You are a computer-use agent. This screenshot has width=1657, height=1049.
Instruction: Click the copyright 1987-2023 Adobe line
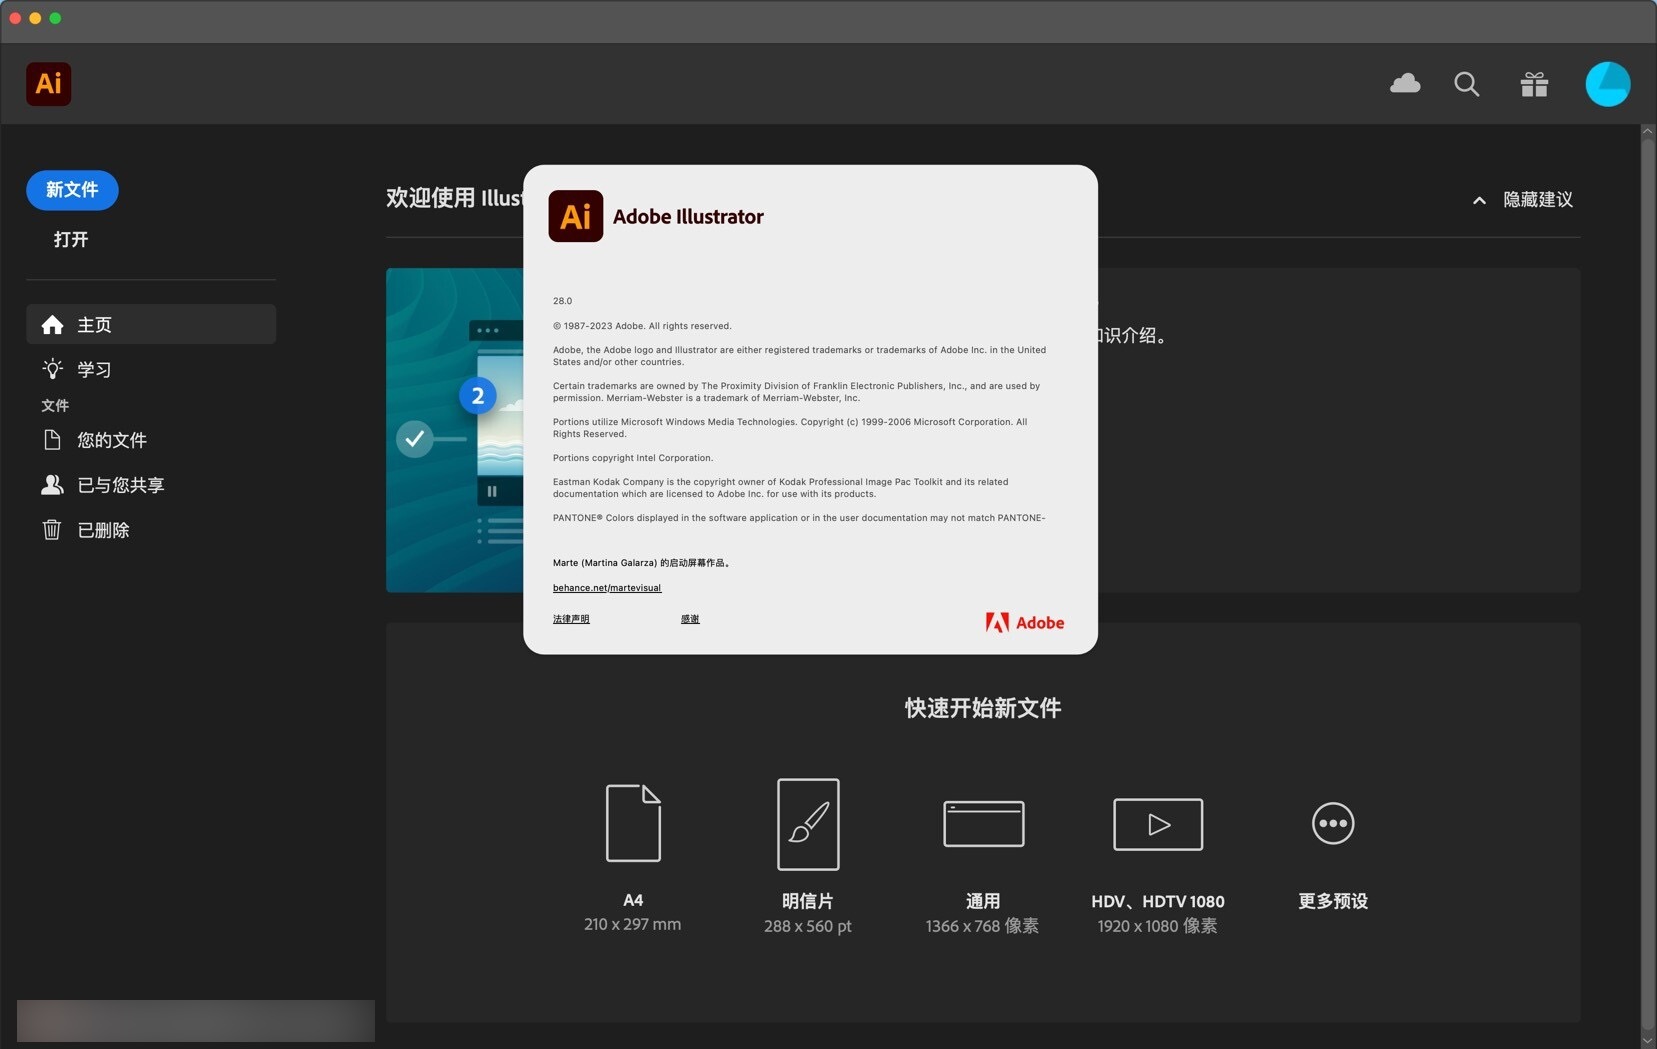click(642, 326)
